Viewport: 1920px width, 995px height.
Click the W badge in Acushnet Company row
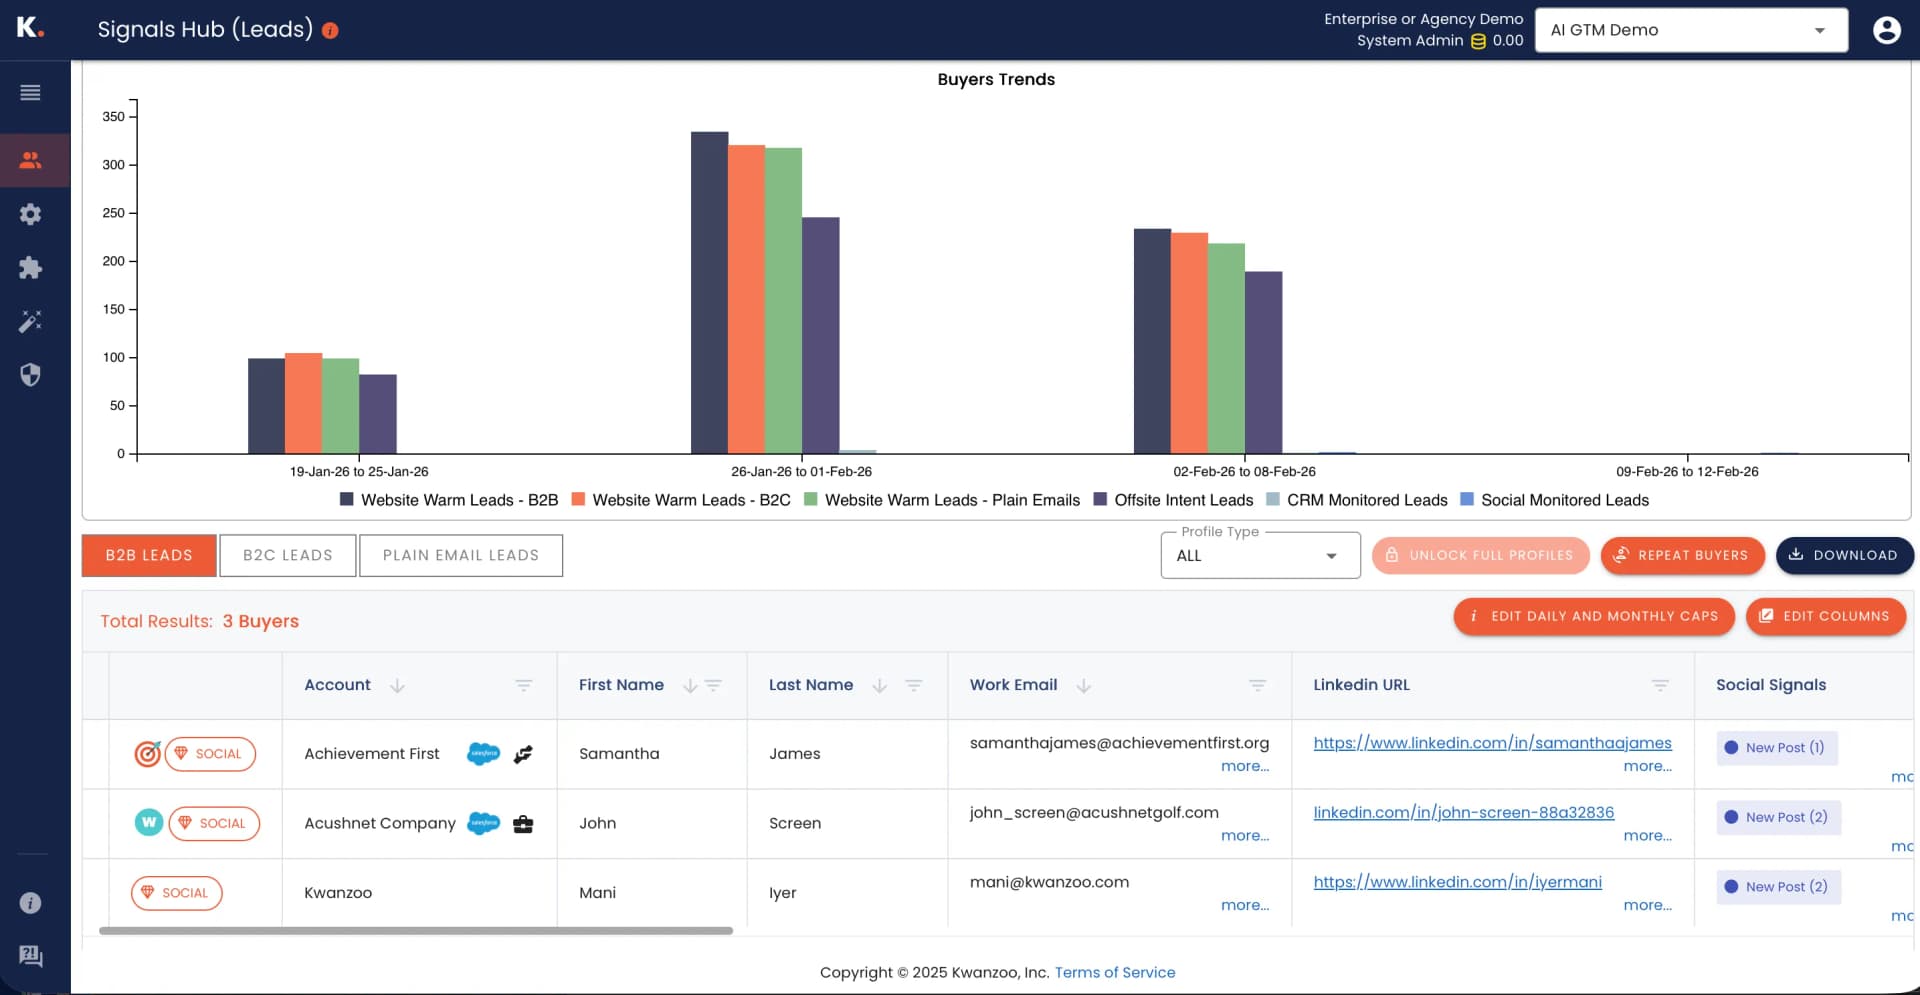point(149,823)
